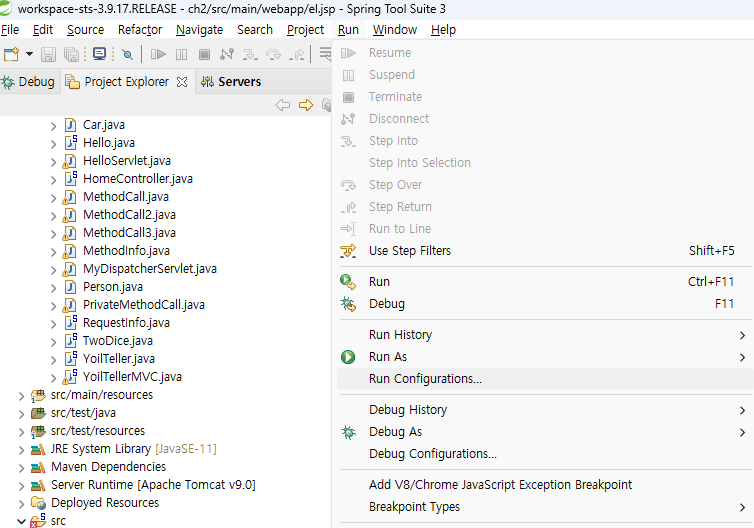
Task: Expand the HomeController.java tree node
Action: [x=53, y=180]
